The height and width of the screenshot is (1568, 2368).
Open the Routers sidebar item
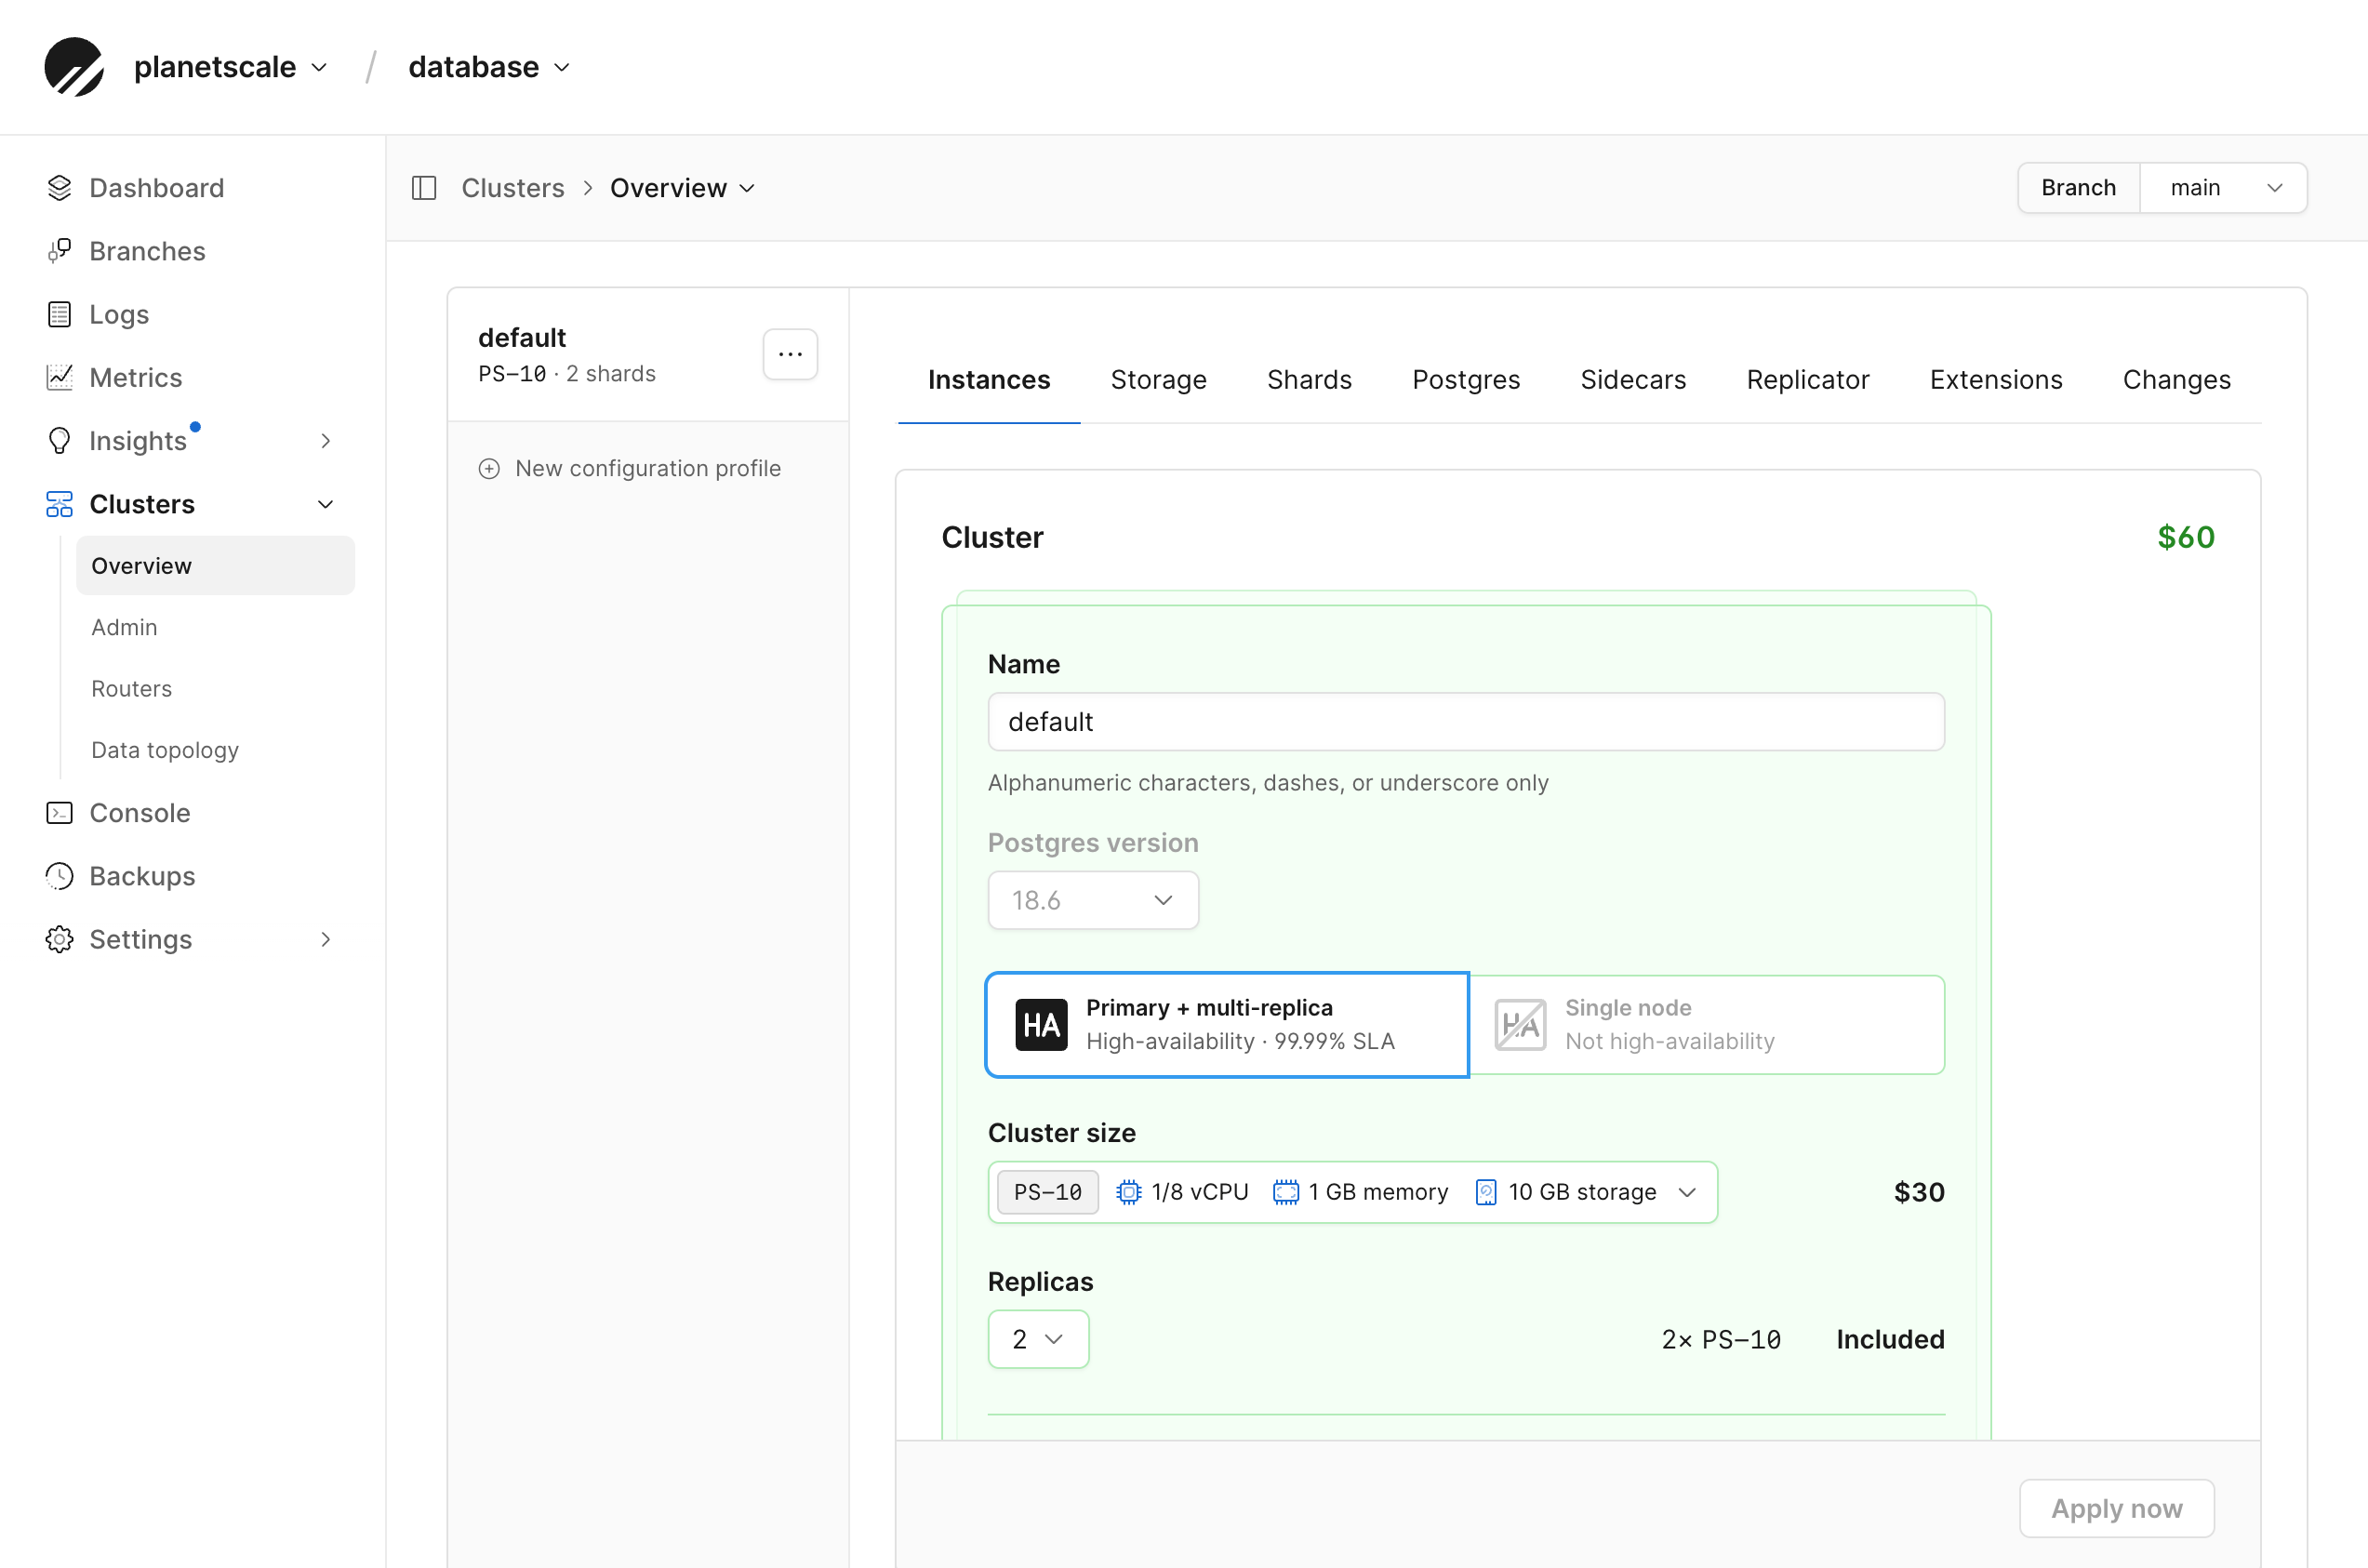pyautogui.click(x=131, y=689)
